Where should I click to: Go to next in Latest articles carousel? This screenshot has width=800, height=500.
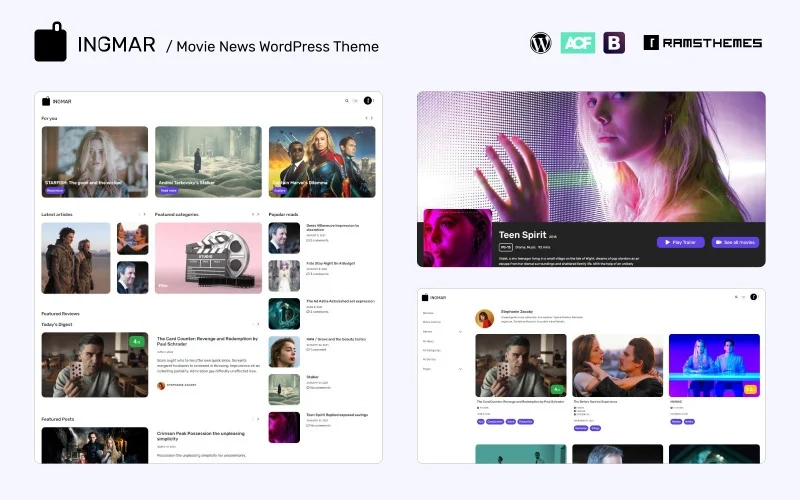pos(145,214)
